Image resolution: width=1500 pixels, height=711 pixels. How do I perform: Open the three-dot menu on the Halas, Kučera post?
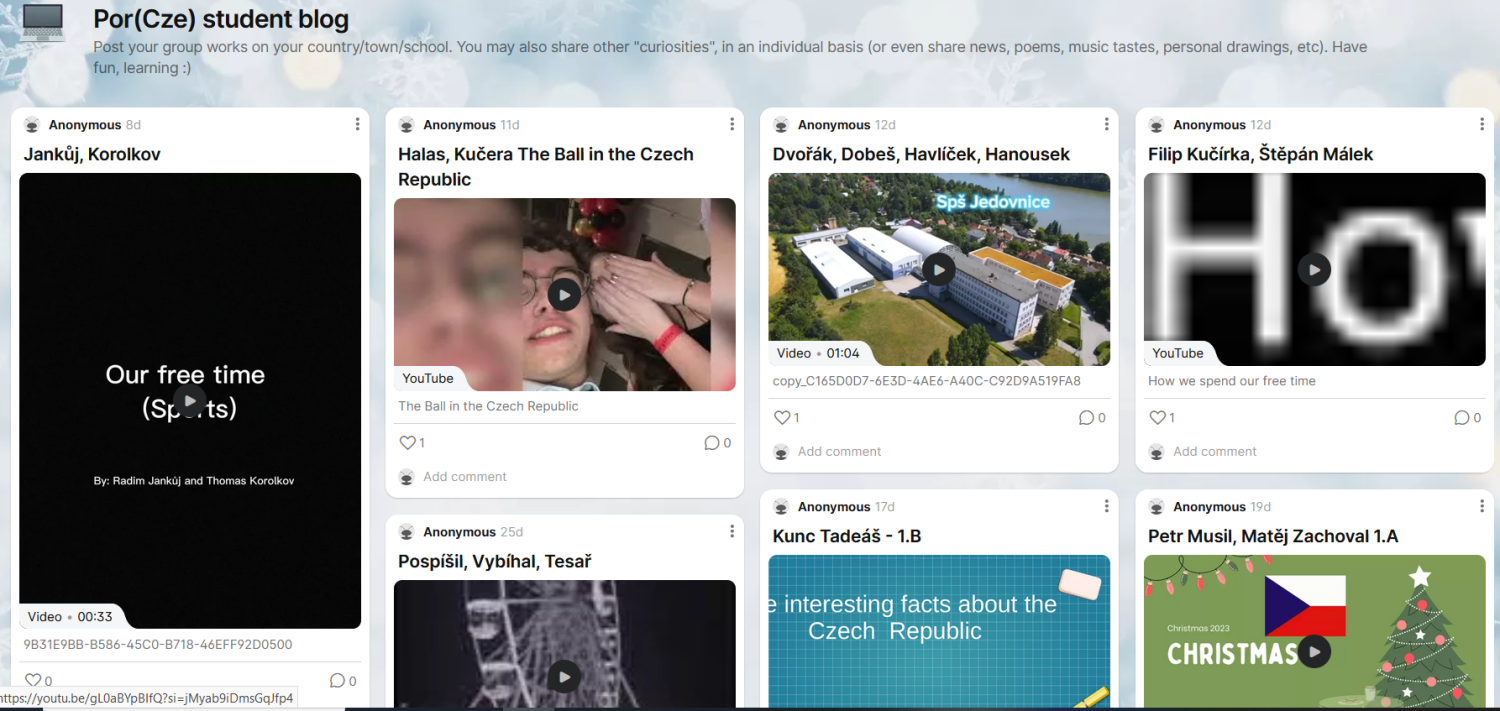coord(732,124)
